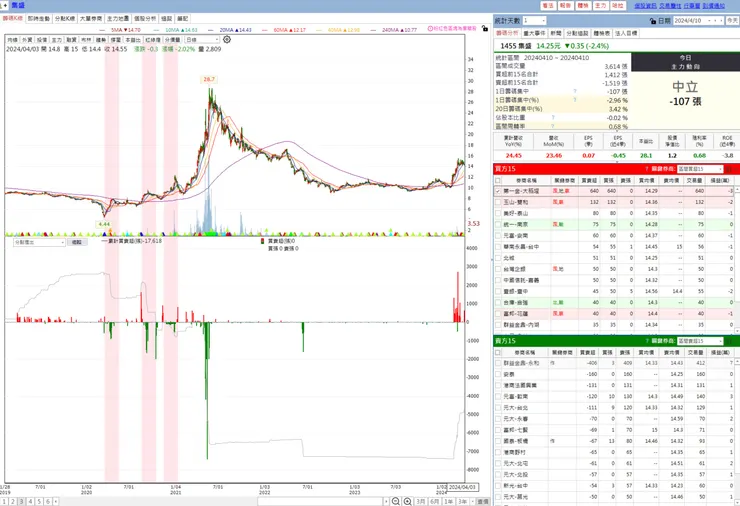
Task: Click help icon beside 1日籌碼集中
Action: pyautogui.click(x=575, y=91)
